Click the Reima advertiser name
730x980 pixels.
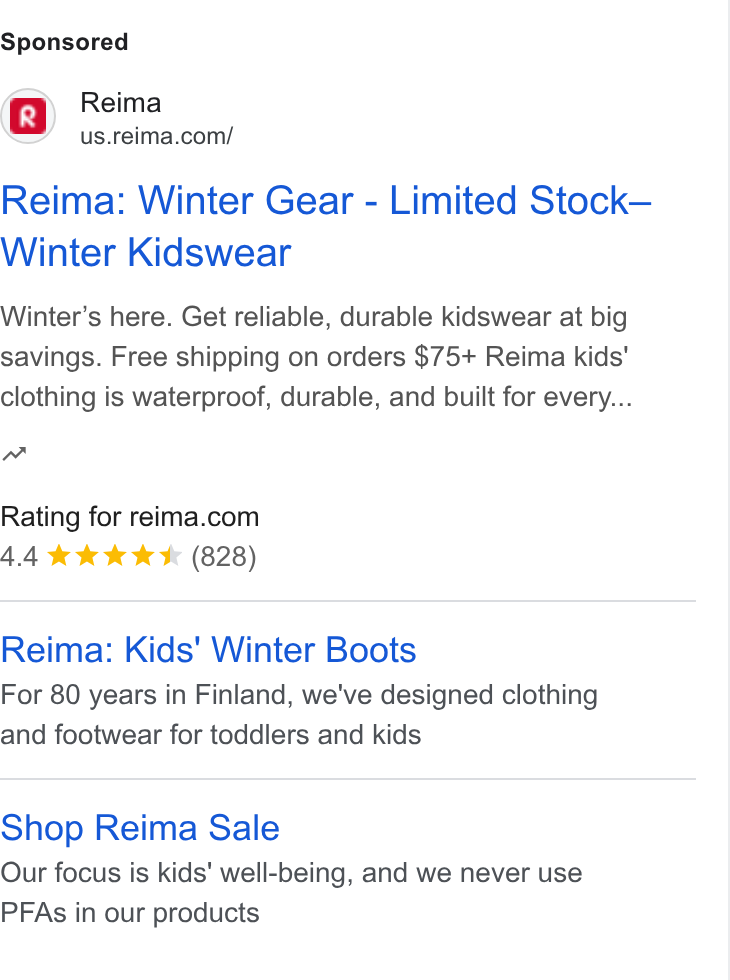121,102
